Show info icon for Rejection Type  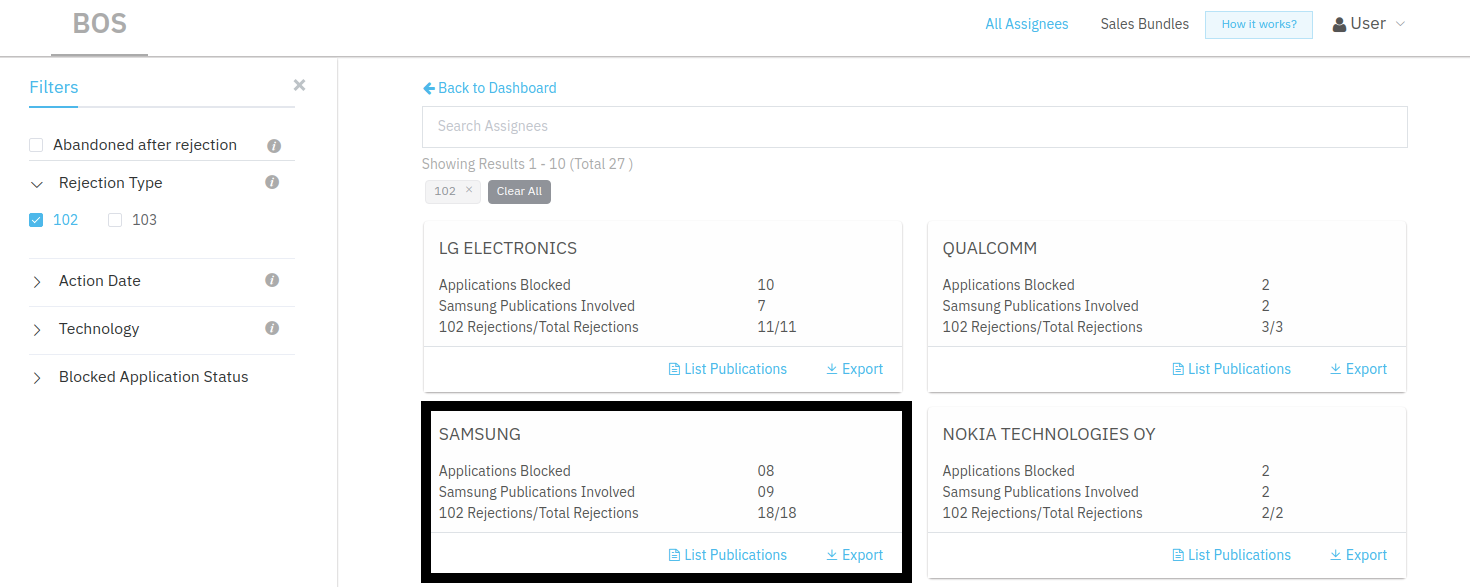[x=272, y=183]
